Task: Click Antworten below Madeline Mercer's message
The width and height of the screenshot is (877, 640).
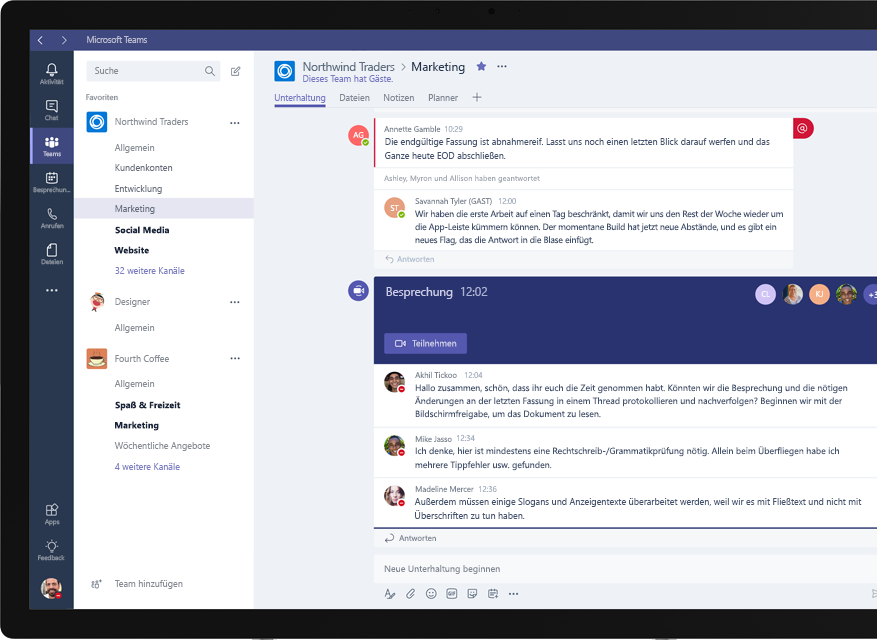Action: click(x=411, y=538)
